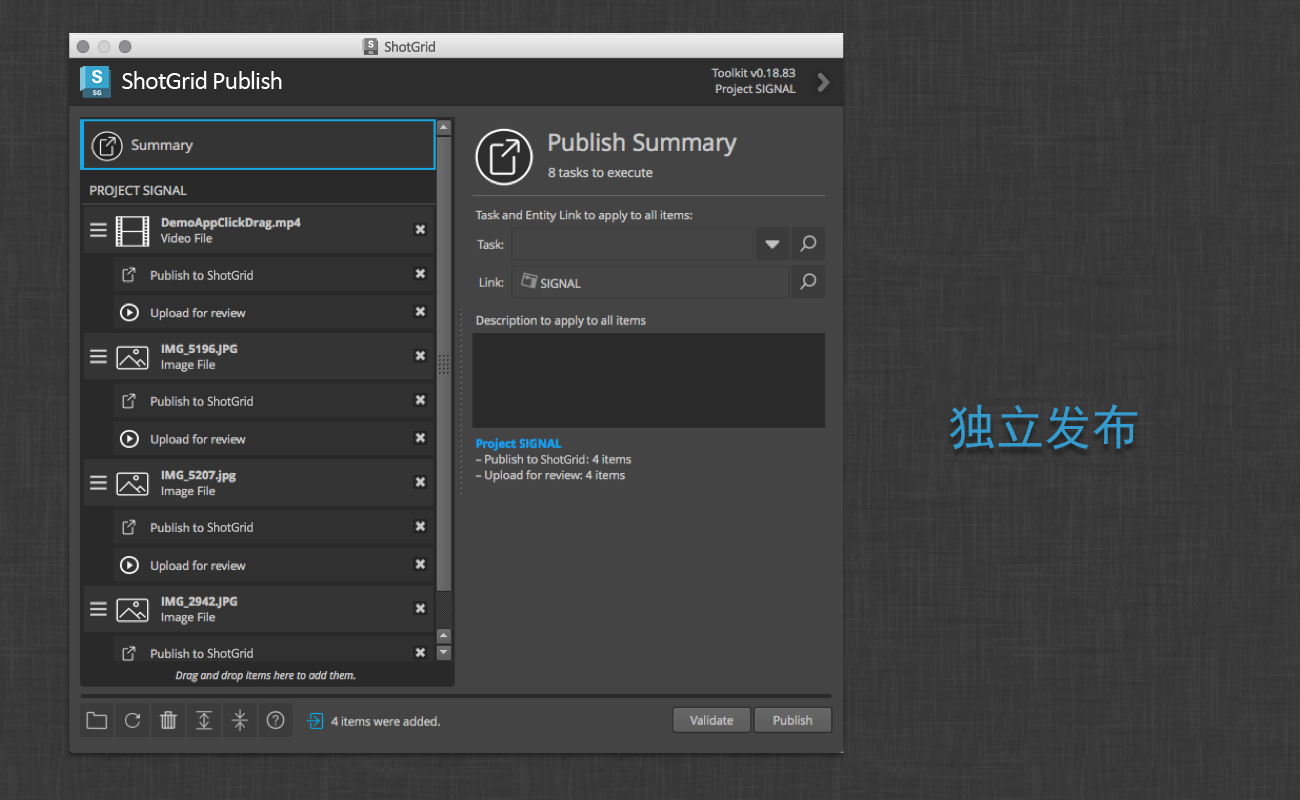Click the image icon of IMG_5207.jpg
Image resolution: width=1300 pixels, height=800 pixels.
tap(132, 483)
